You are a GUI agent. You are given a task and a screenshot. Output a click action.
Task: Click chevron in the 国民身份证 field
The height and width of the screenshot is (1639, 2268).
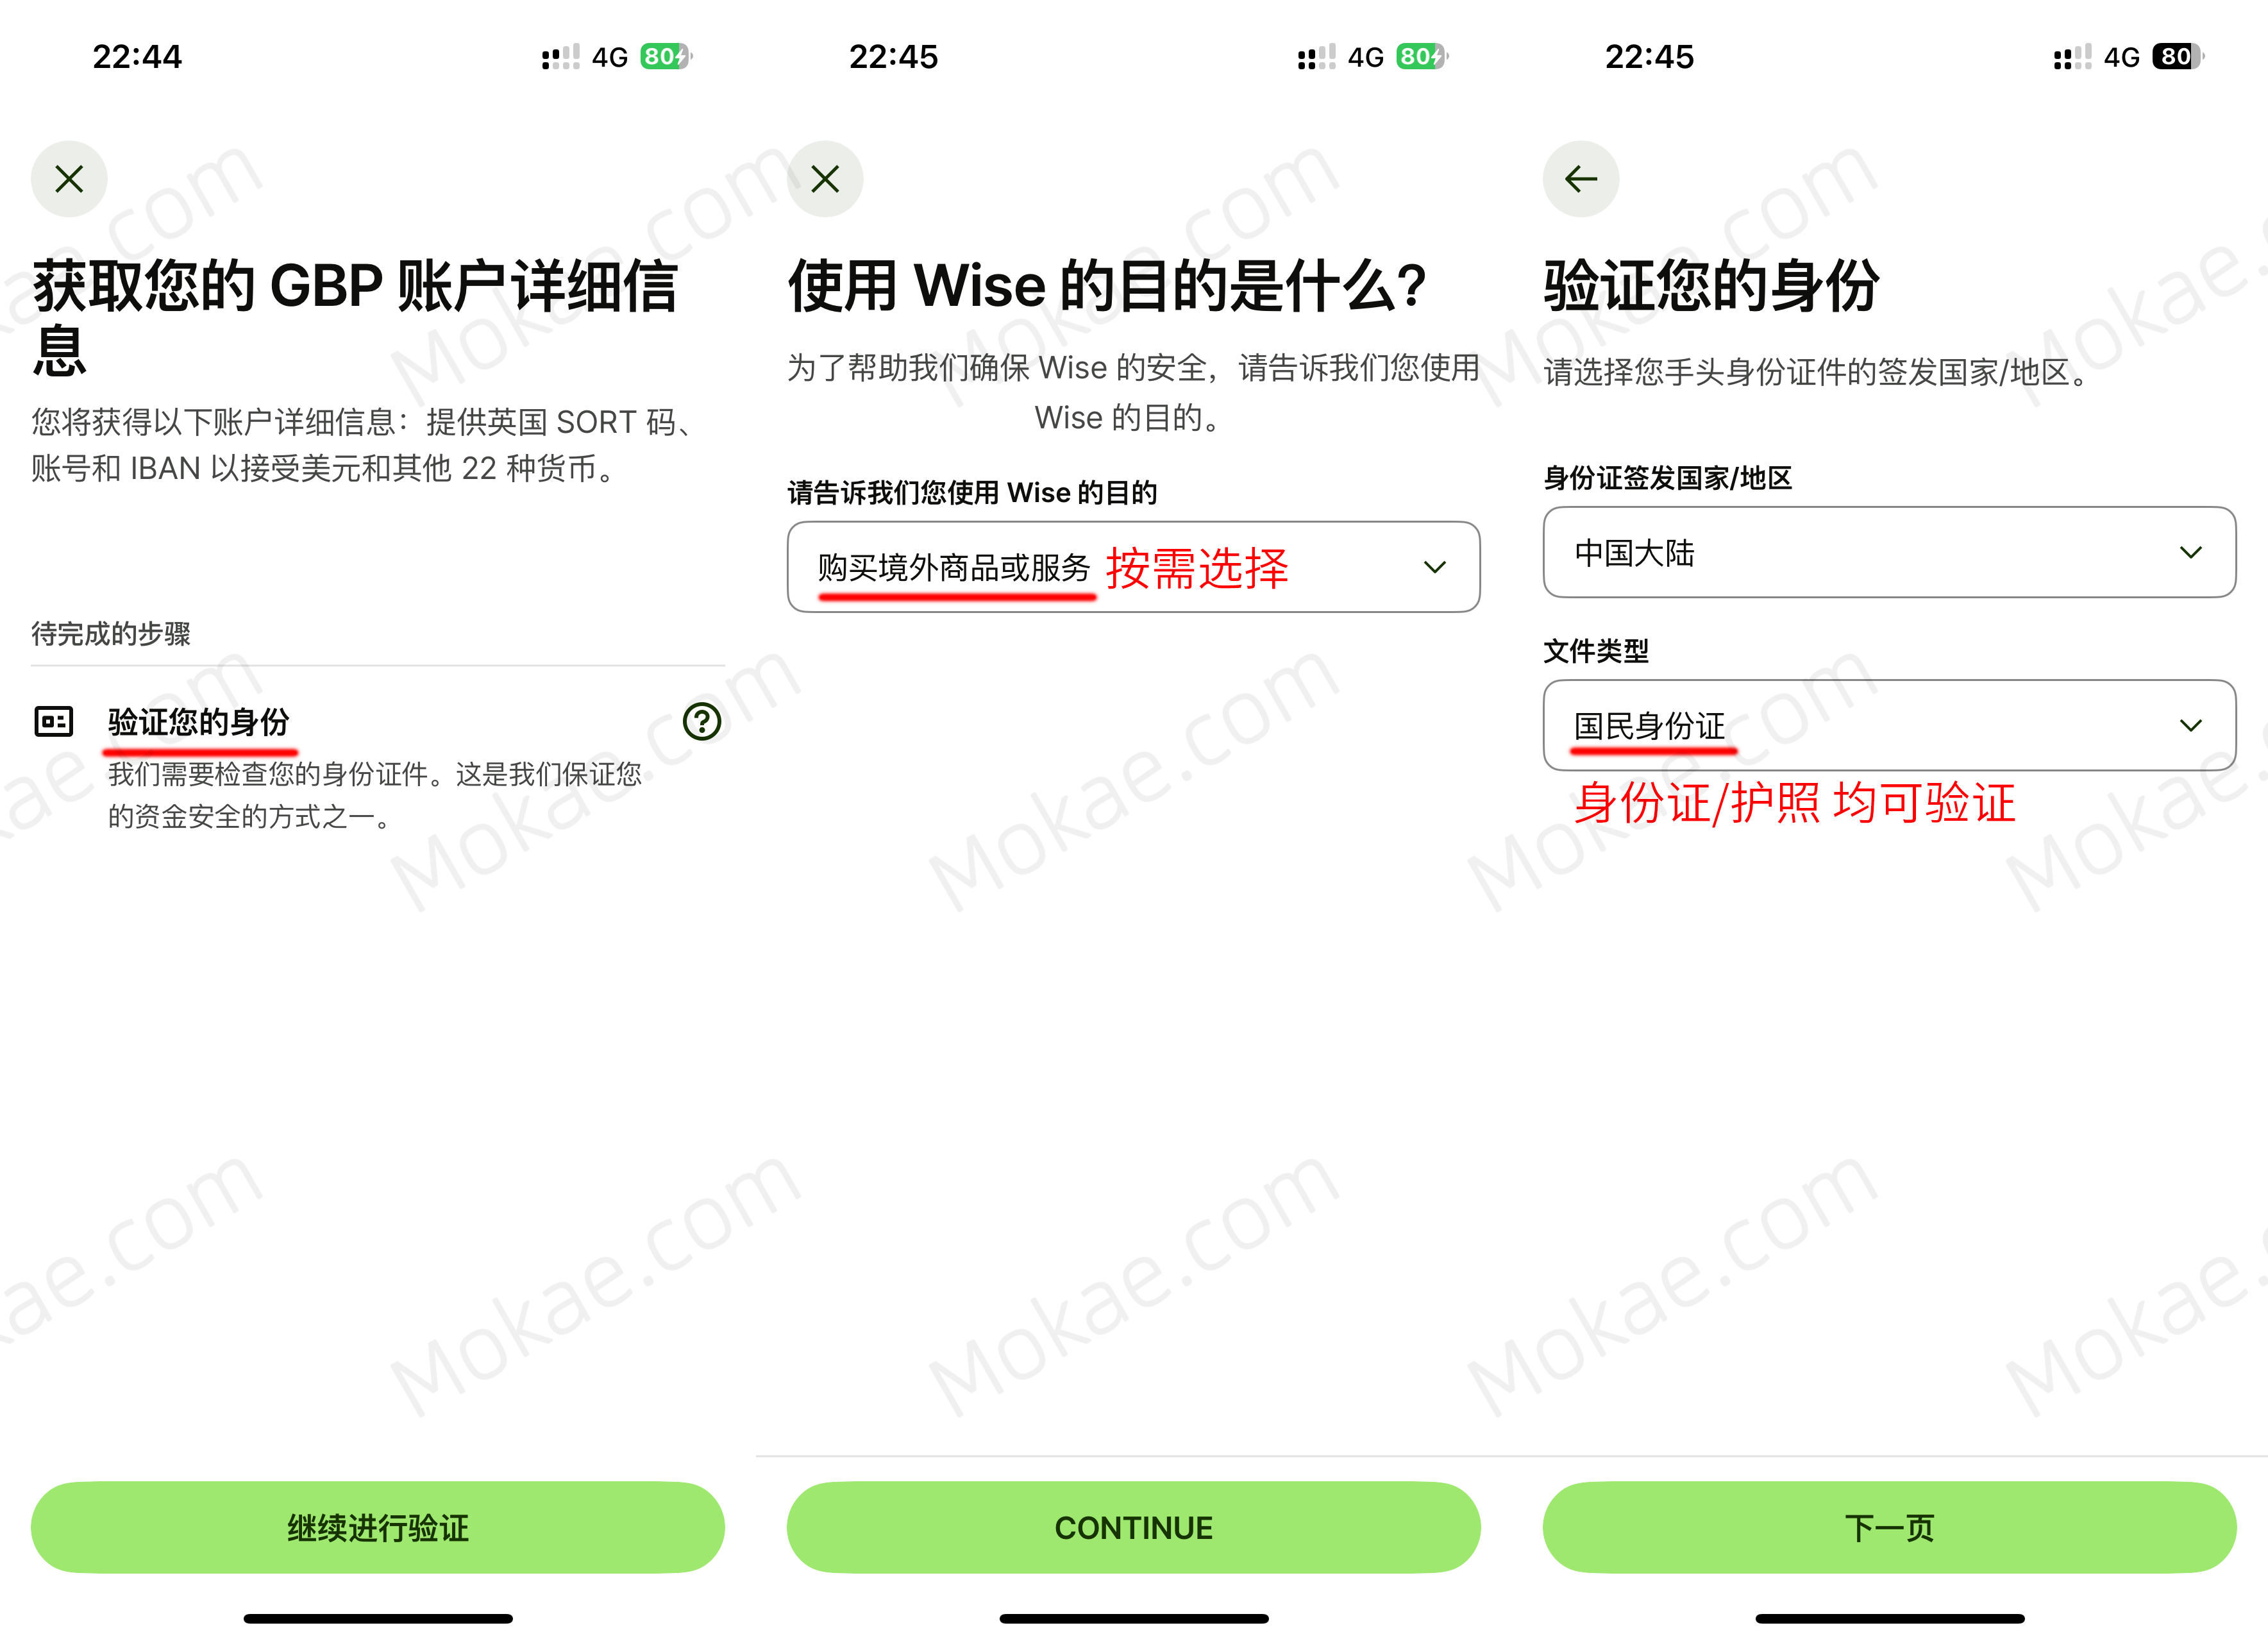pyautogui.click(x=2191, y=725)
